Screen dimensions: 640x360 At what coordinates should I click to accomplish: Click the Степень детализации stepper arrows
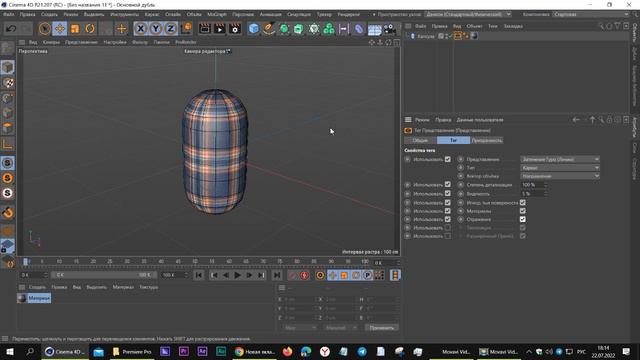tap(546, 185)
